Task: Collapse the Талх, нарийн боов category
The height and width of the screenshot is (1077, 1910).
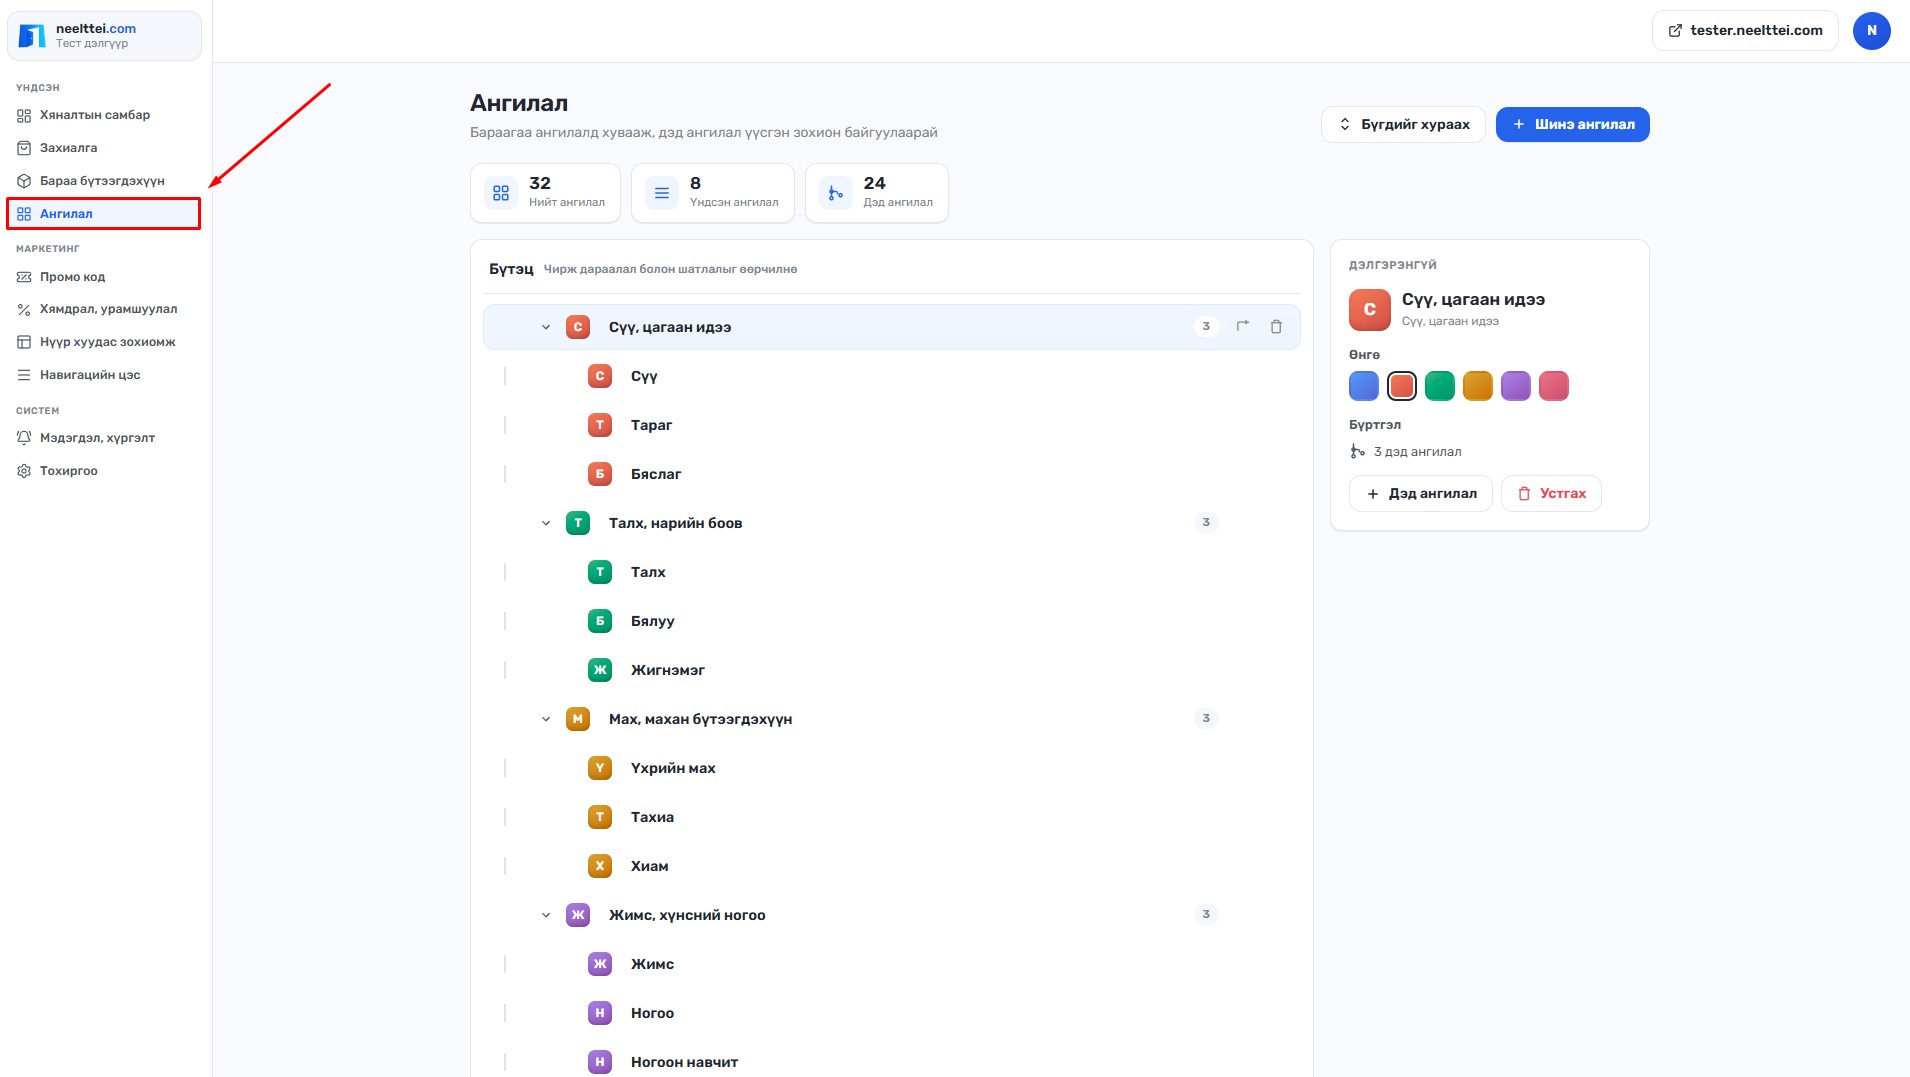Action: pyautogui.click(x=546, y=523)
